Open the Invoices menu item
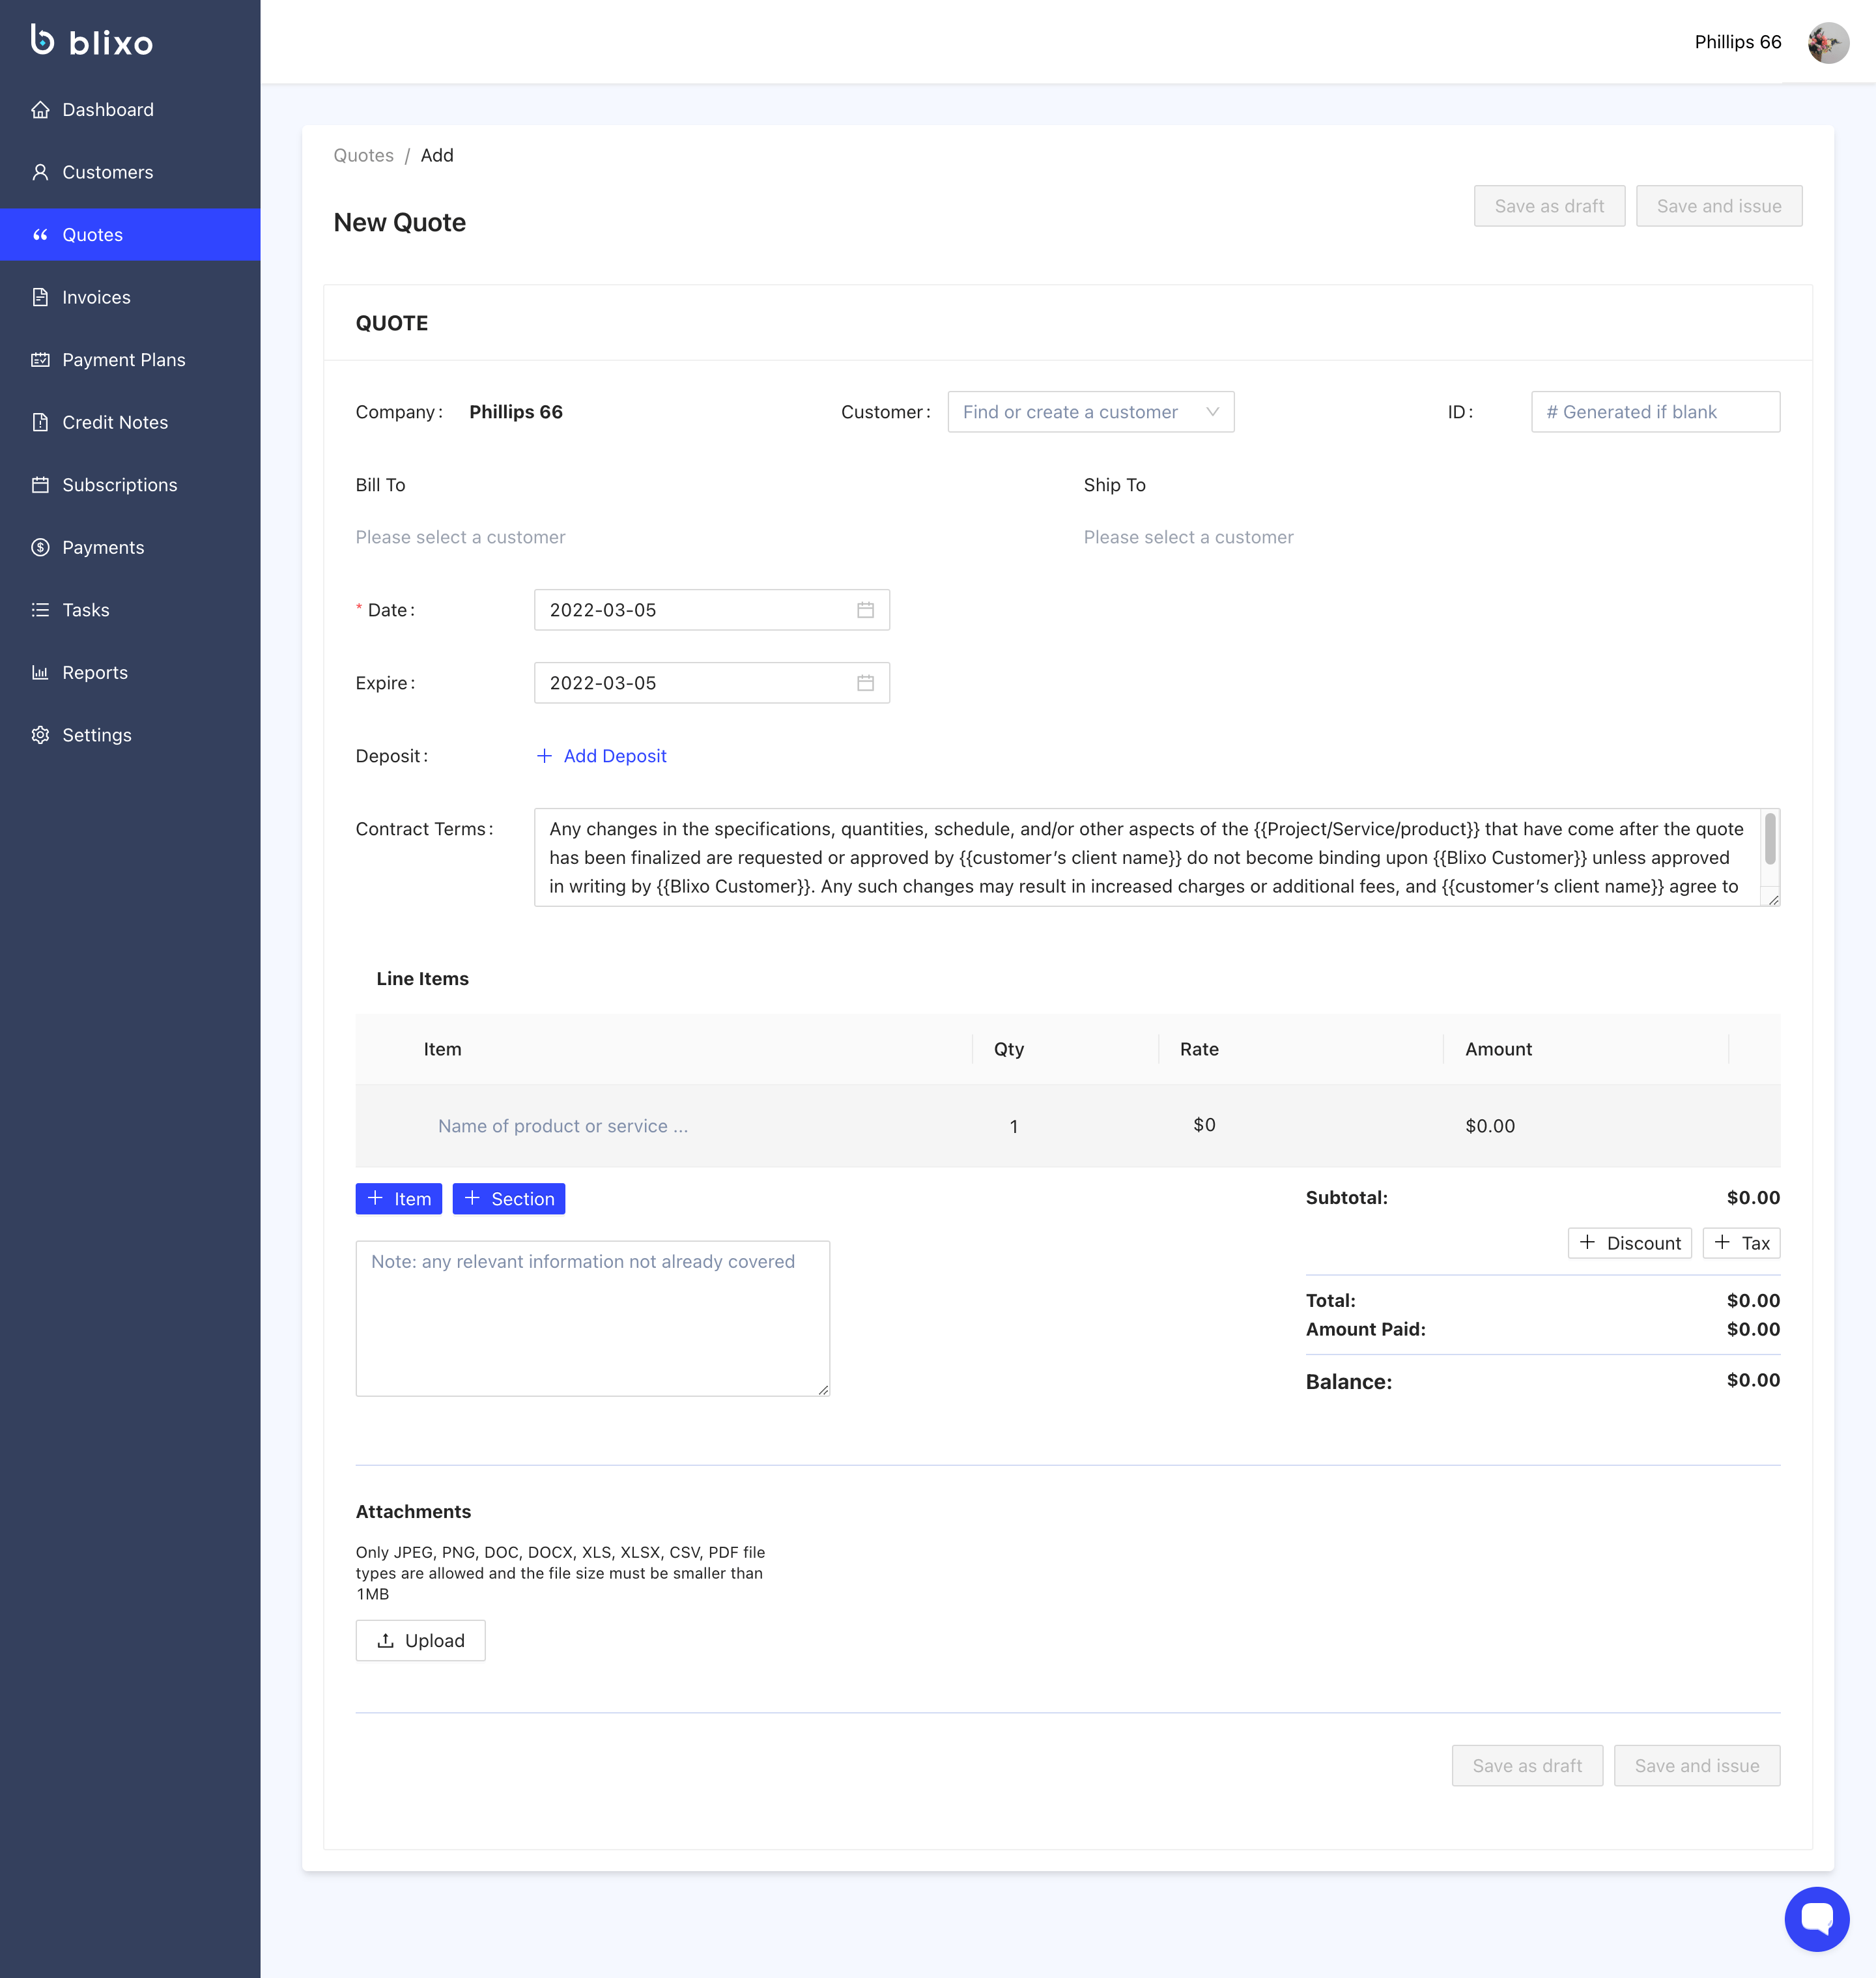1876x1978 pixels. [96, 297]
